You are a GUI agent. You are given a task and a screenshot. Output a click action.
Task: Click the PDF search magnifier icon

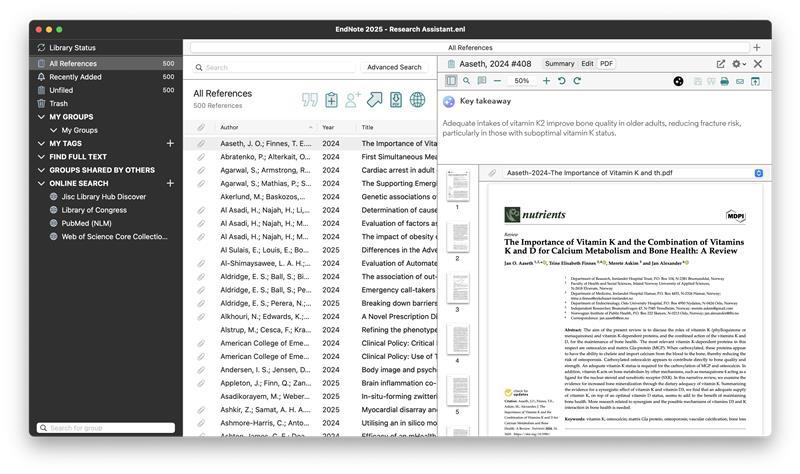[x=466, y=81]
